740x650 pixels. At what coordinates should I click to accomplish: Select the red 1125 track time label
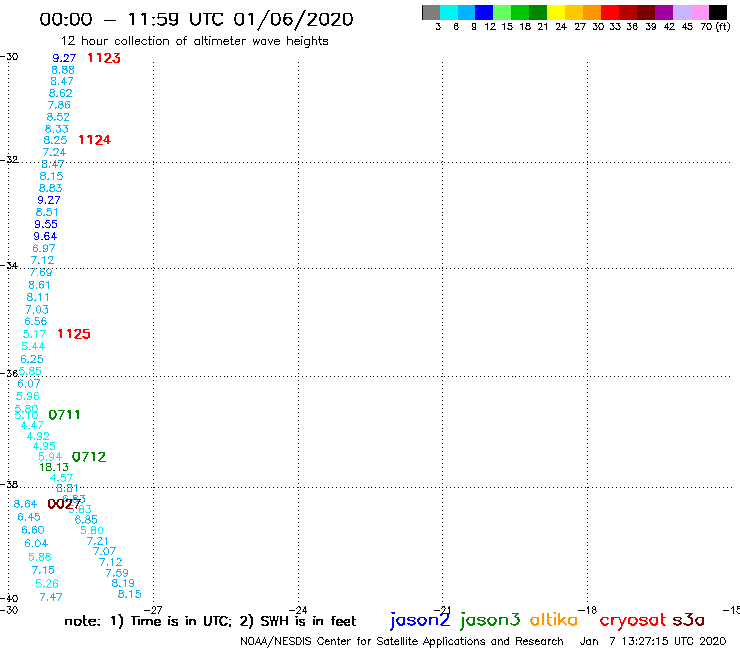pos(74,334)
